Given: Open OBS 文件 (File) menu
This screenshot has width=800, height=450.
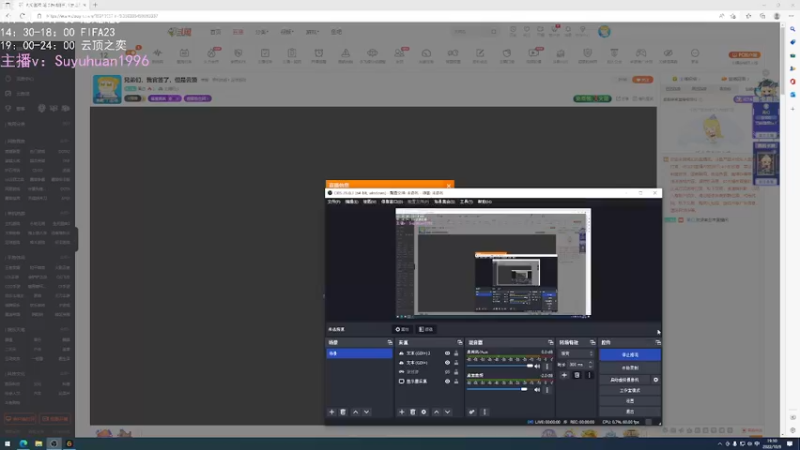Looking at the screenshot, I should coord(334,202).
